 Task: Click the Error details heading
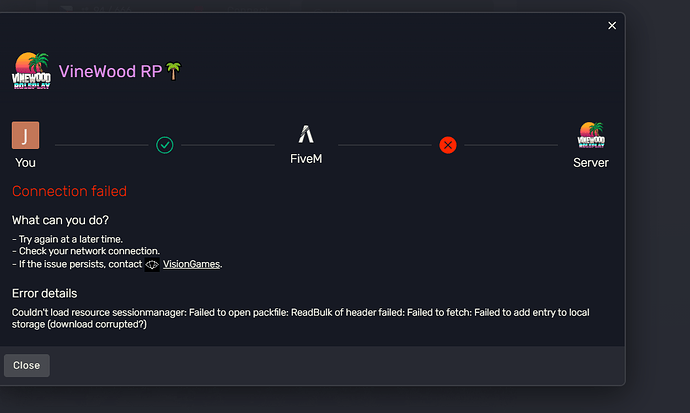pyautogui.click(x=44, y=293)
